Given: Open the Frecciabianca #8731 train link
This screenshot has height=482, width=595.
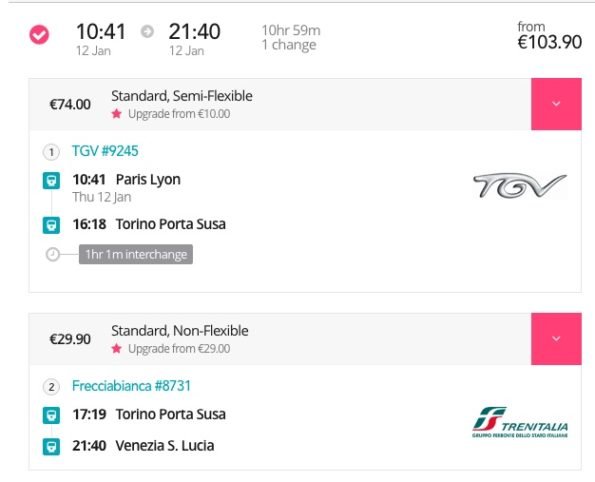Looking at the screenshot, I should click(131, 386).
